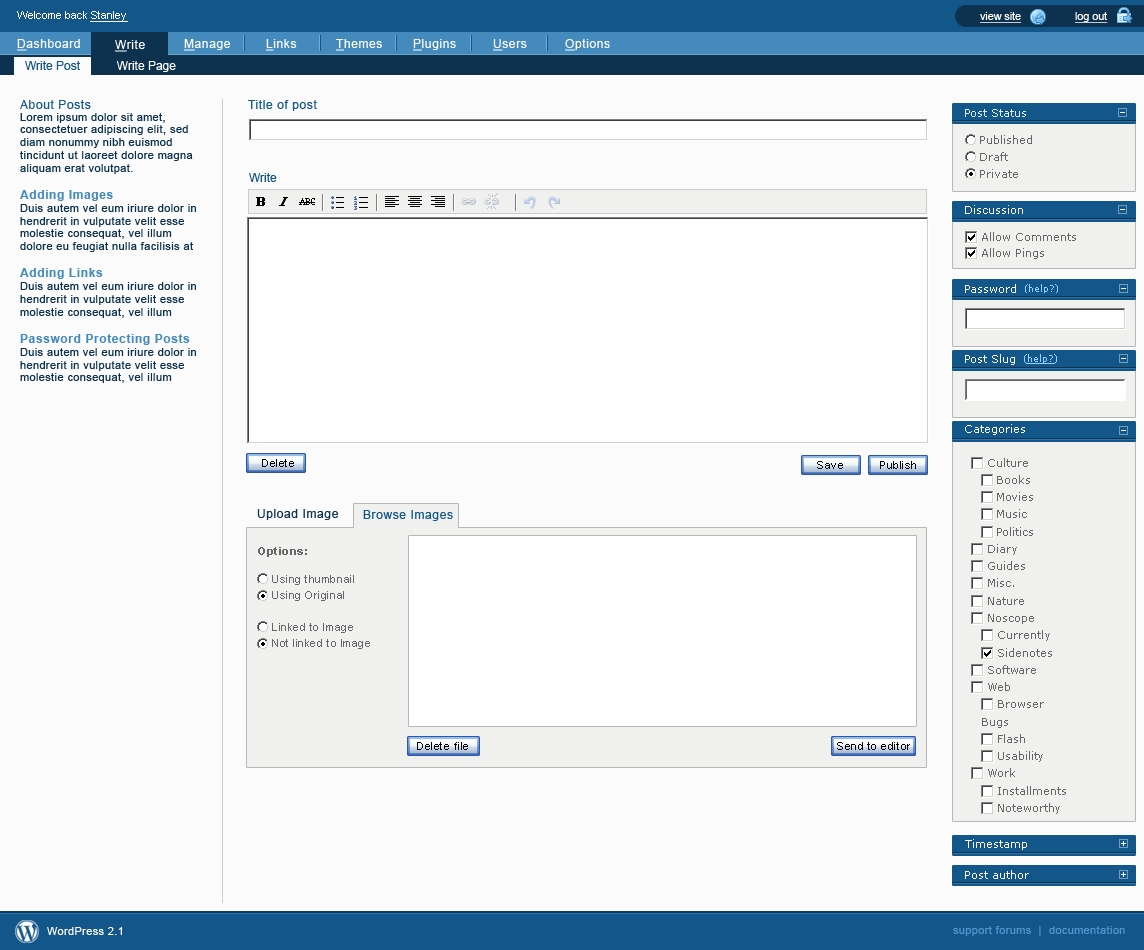Insert a bulleted list
This screenshot has width=1144, height=950.
338,202
